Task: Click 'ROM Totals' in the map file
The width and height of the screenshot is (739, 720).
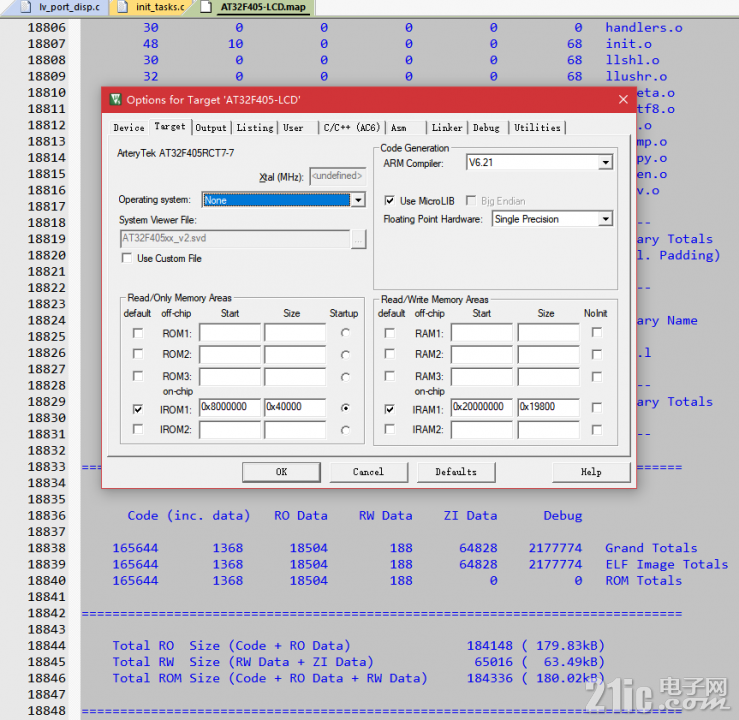Action: [x=643, y=581]
